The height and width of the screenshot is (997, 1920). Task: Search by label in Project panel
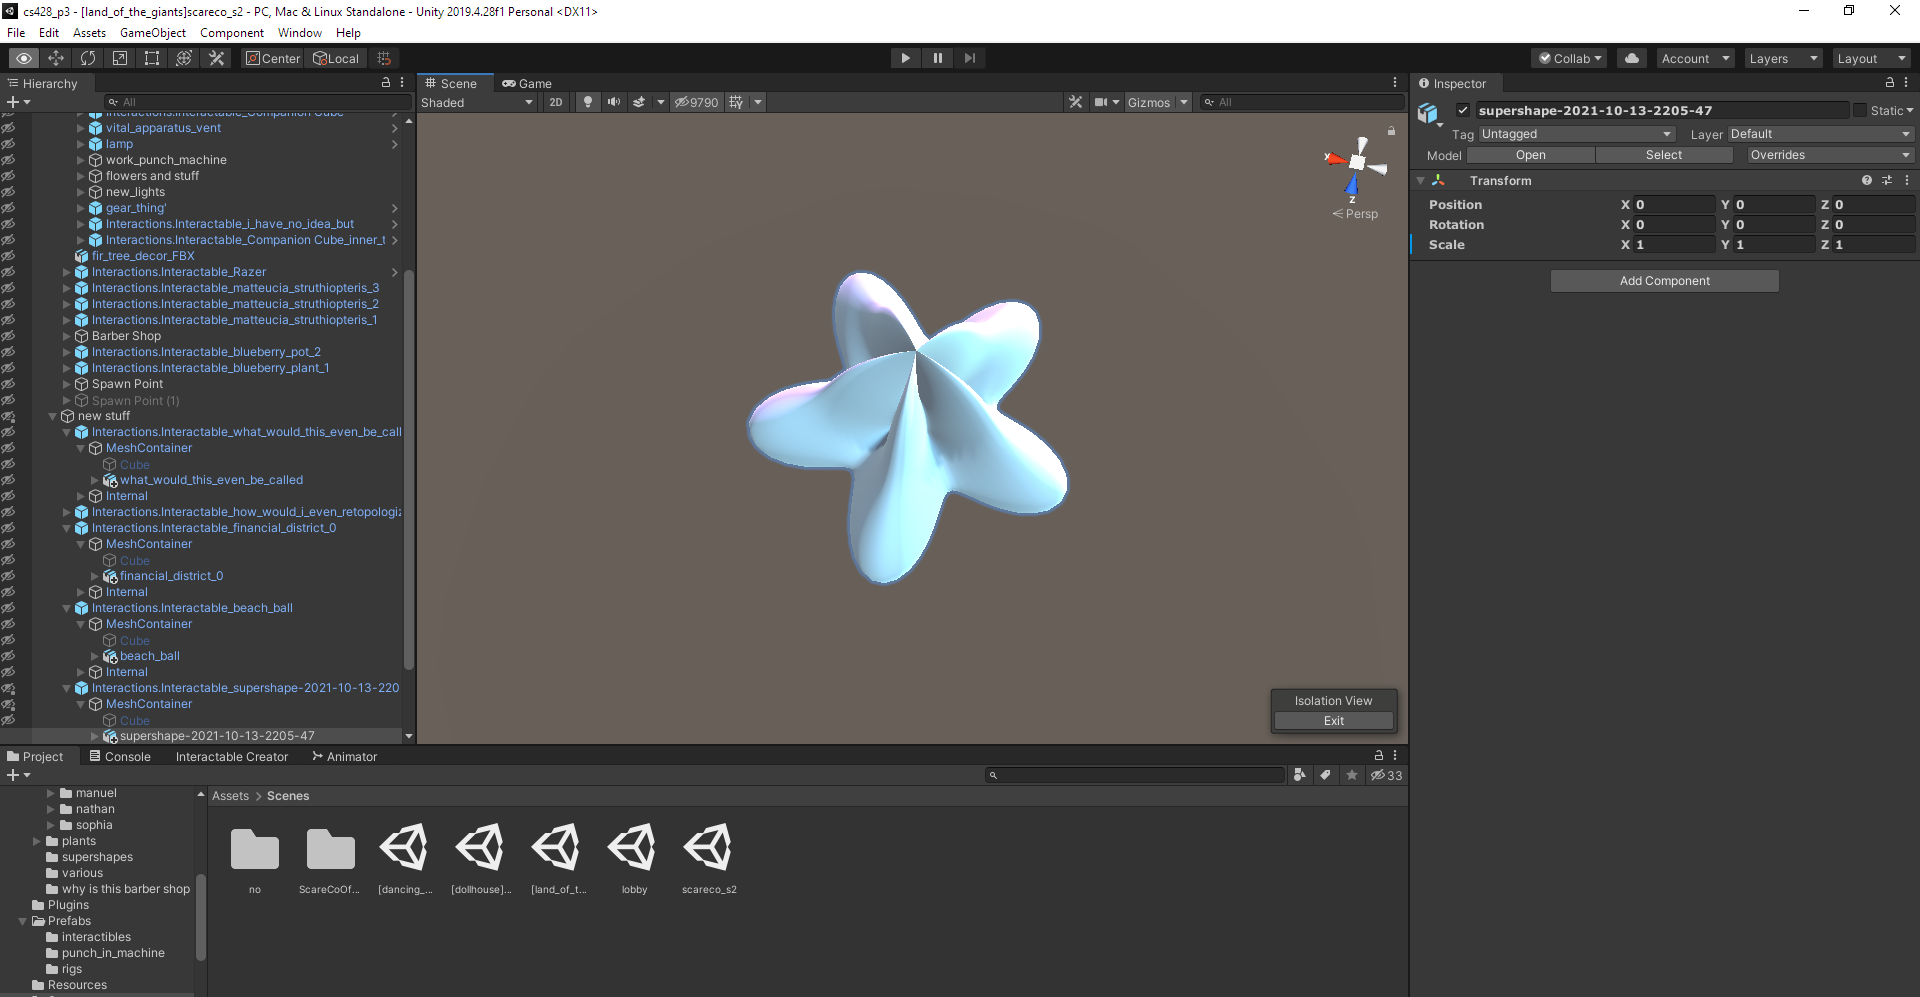tap(1325, 775)
